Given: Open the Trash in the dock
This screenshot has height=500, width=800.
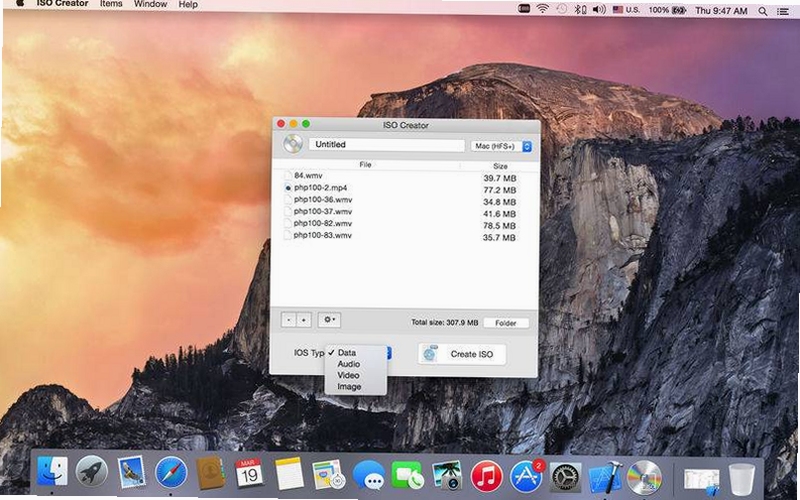Looking at the screenshot, I should (741, 478).
